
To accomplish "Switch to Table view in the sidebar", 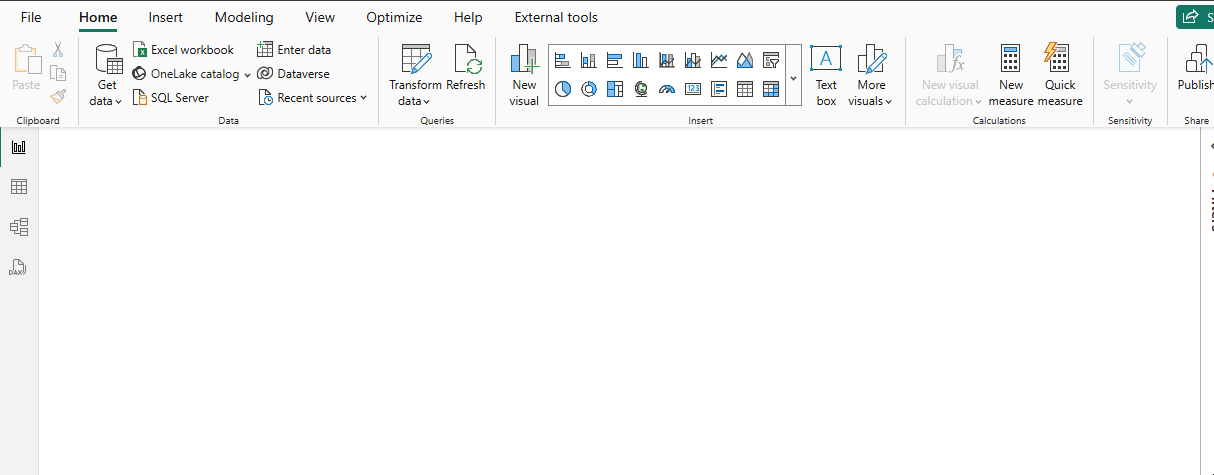I will pyautogui.click(x=19, y=187).
